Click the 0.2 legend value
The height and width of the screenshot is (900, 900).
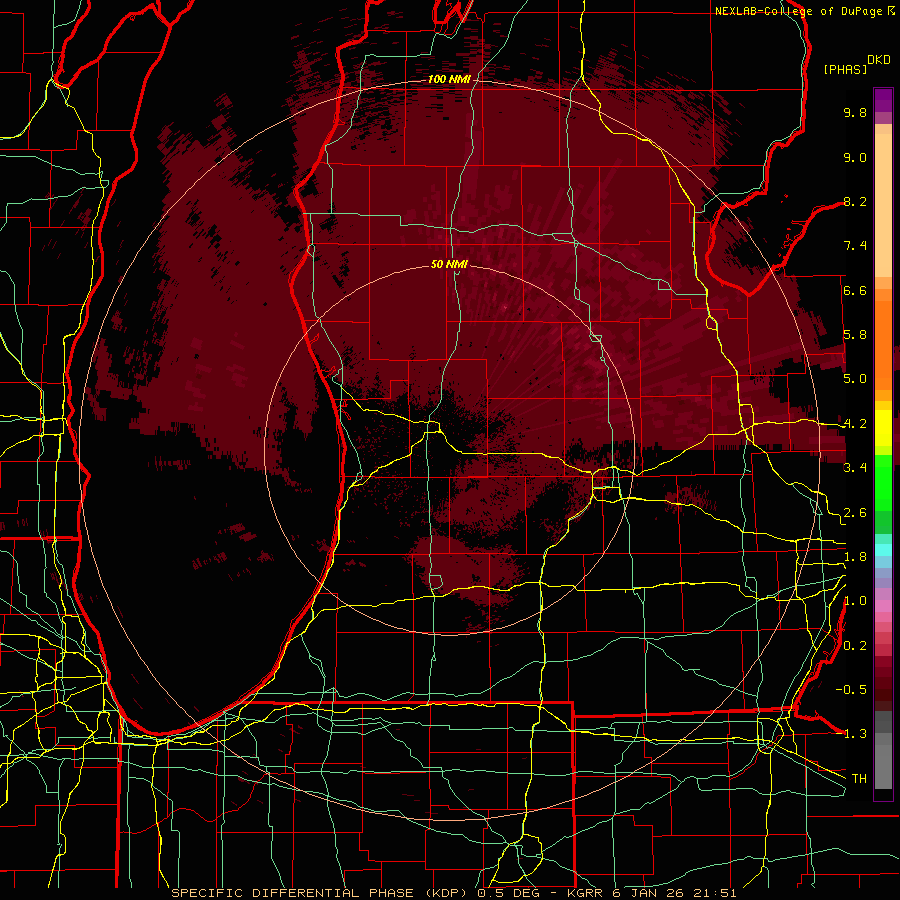click(x=855, y=646)
